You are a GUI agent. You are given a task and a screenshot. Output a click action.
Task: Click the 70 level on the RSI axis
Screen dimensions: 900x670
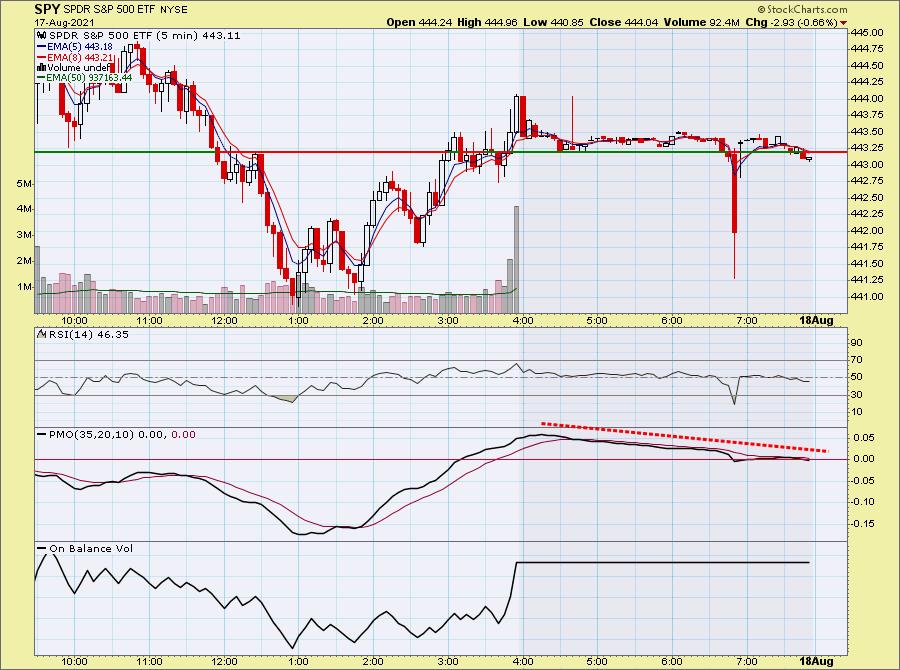coord(857,360)
